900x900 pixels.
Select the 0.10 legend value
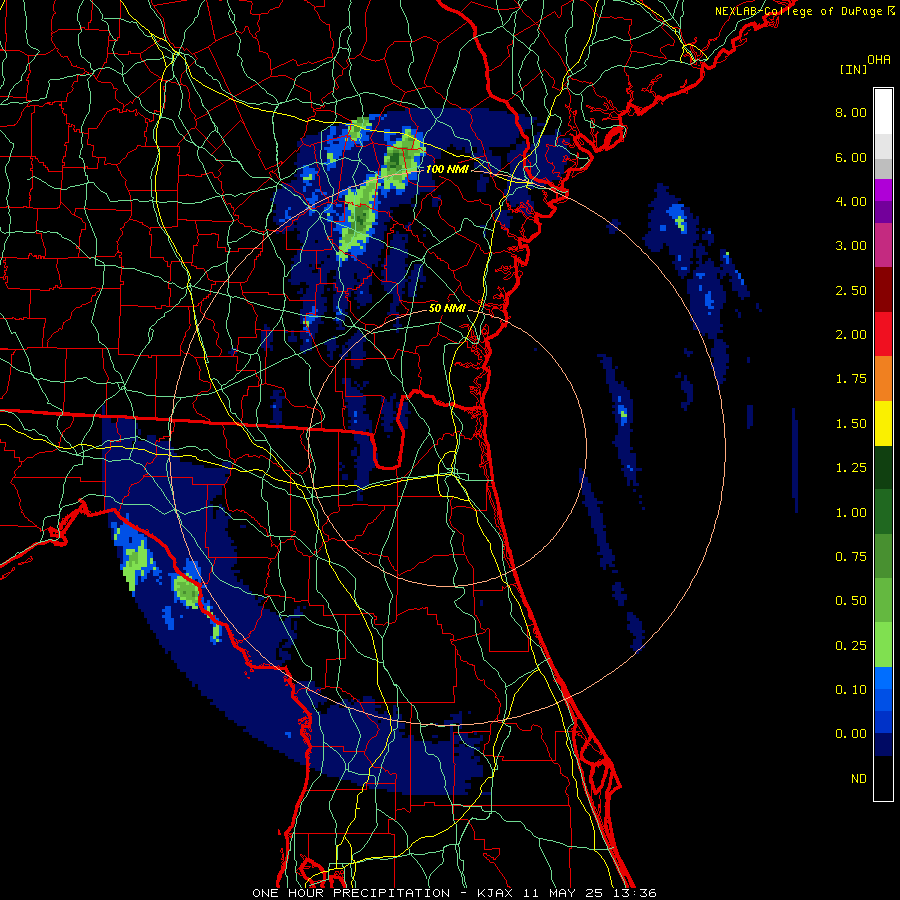(851, 690)
